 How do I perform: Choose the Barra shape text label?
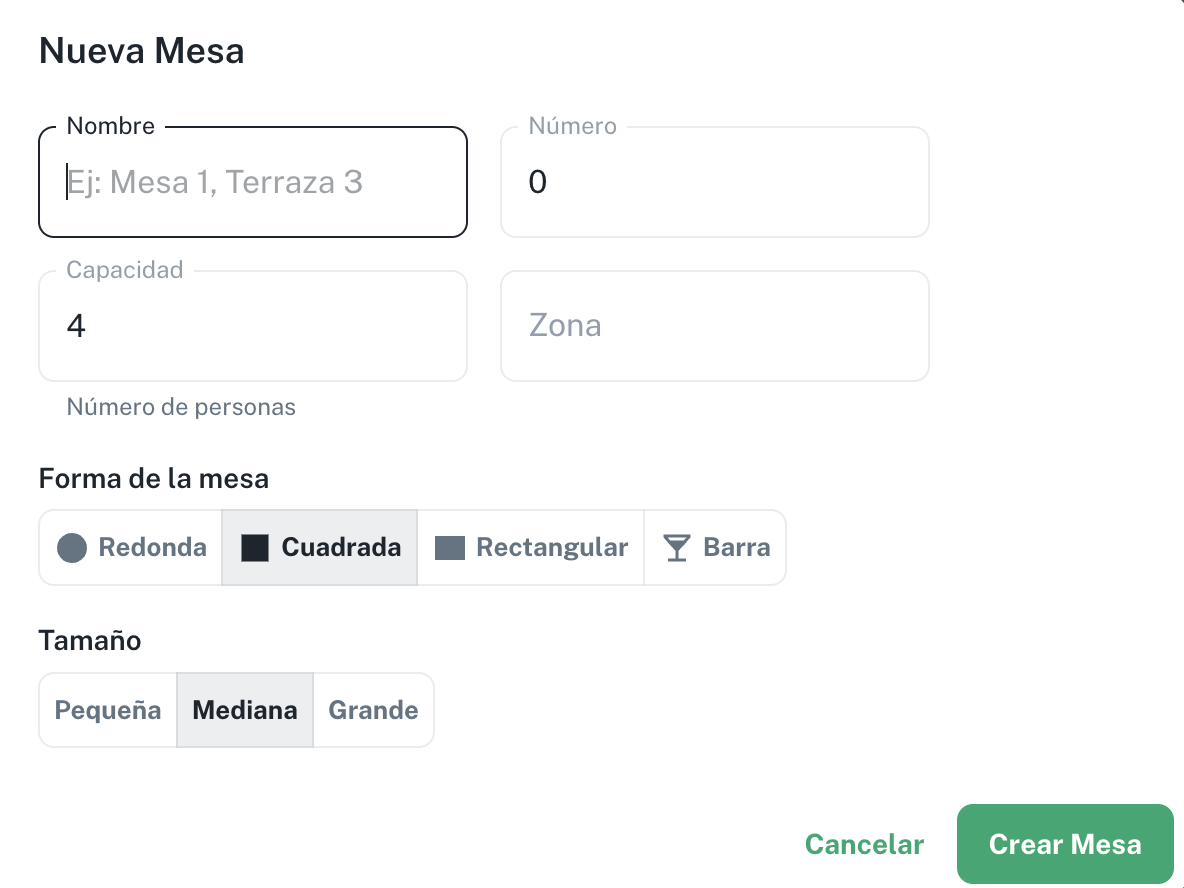pos(737,548)
